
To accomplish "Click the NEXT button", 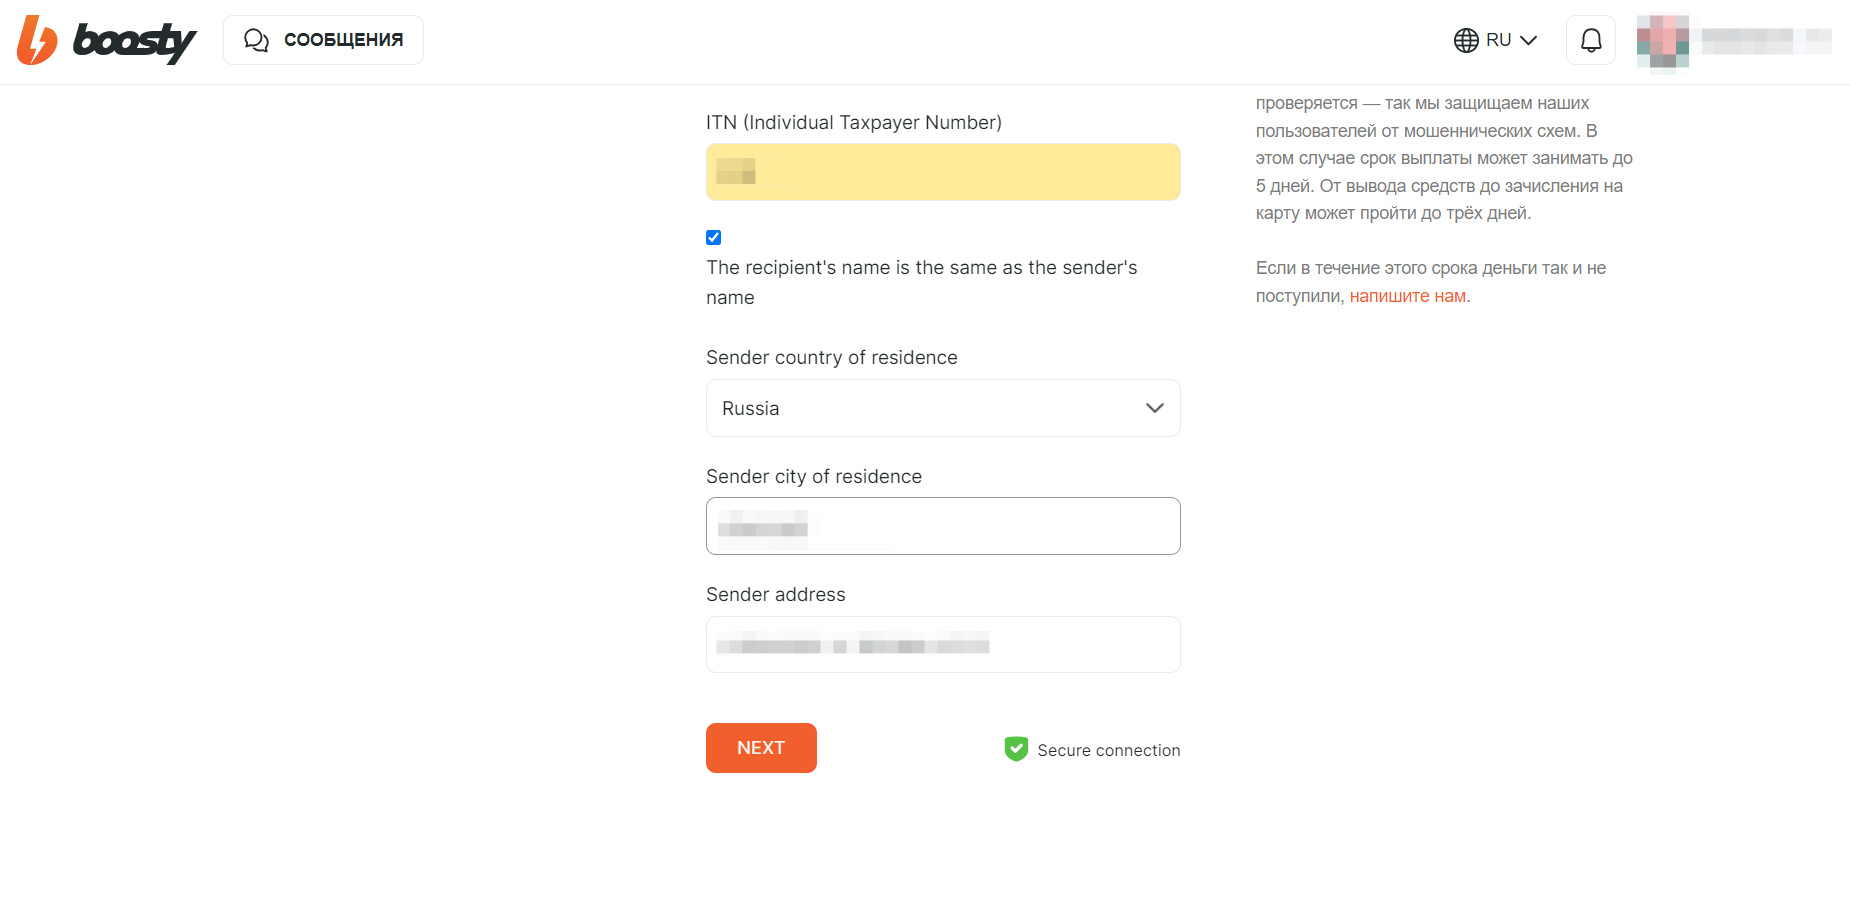I will point(761,748).
